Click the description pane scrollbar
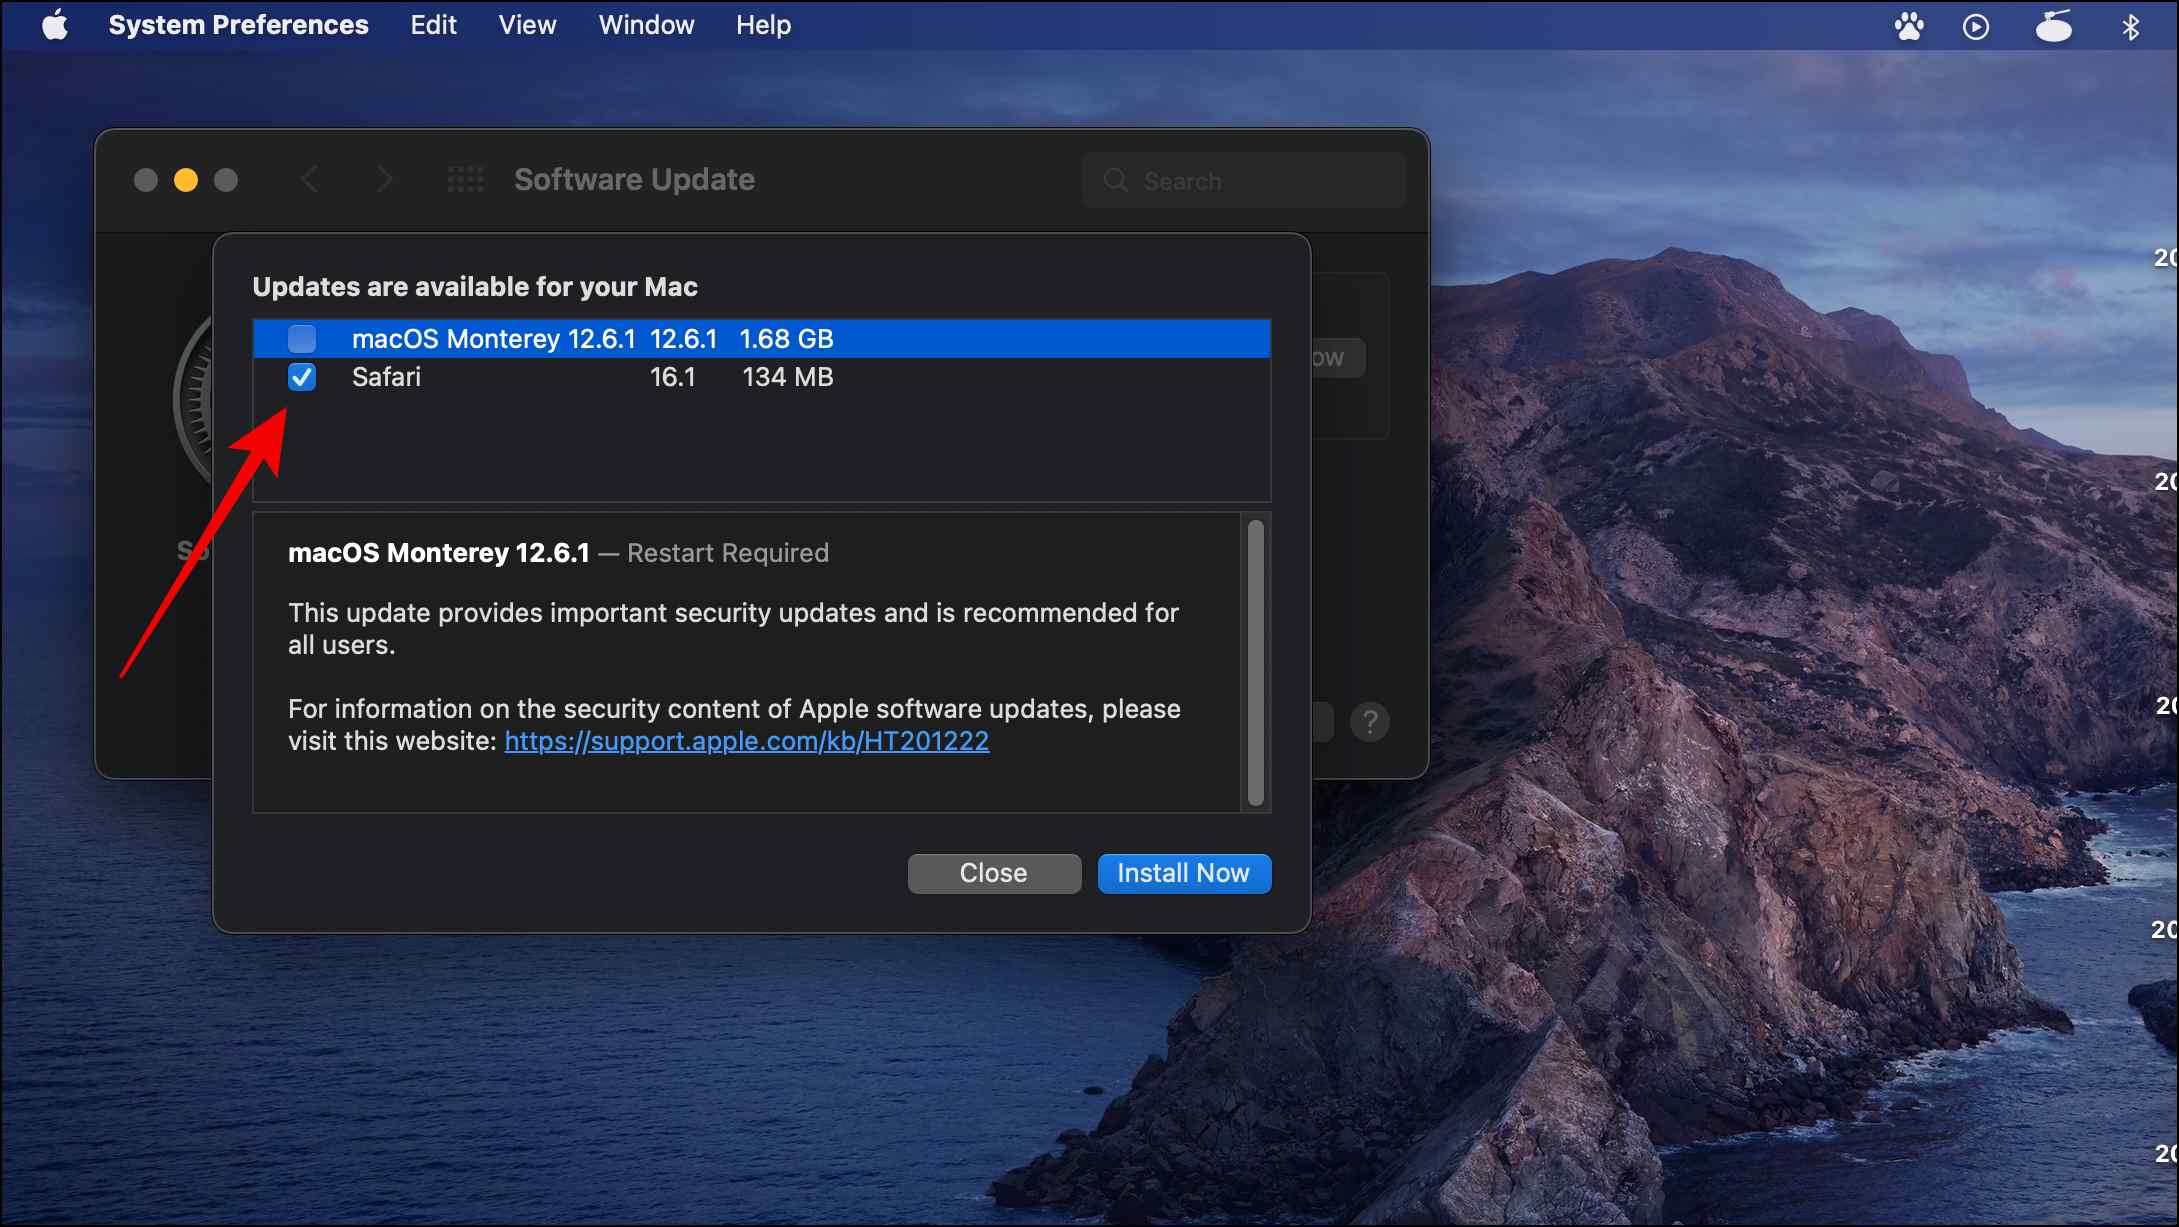The width and height of the screenshot is (2179, 1227). (1256, 662)
